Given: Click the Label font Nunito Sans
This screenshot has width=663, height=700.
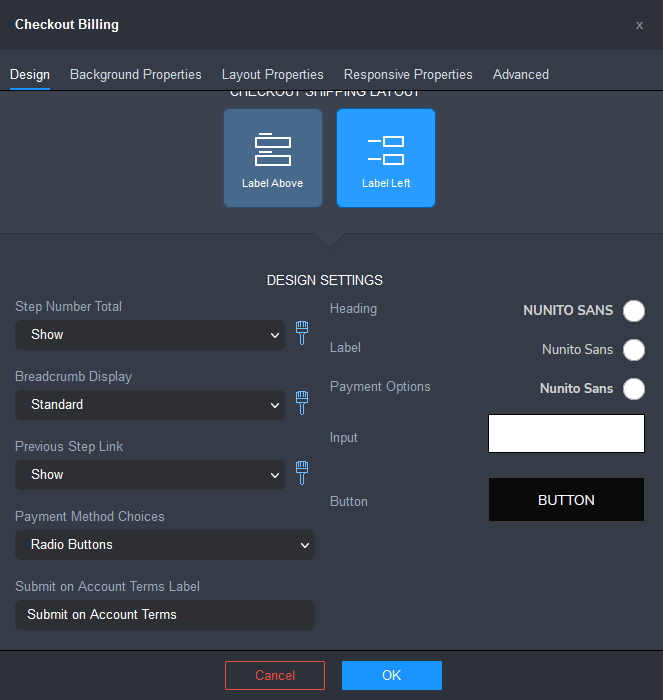Looking at the screenshot, I should 577,350.
